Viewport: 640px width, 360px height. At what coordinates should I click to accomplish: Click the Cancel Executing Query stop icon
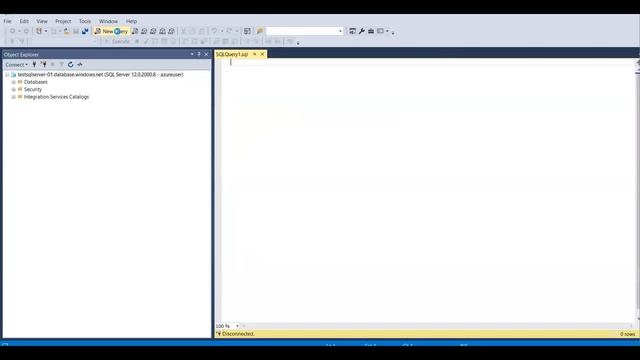pos(137,42)
